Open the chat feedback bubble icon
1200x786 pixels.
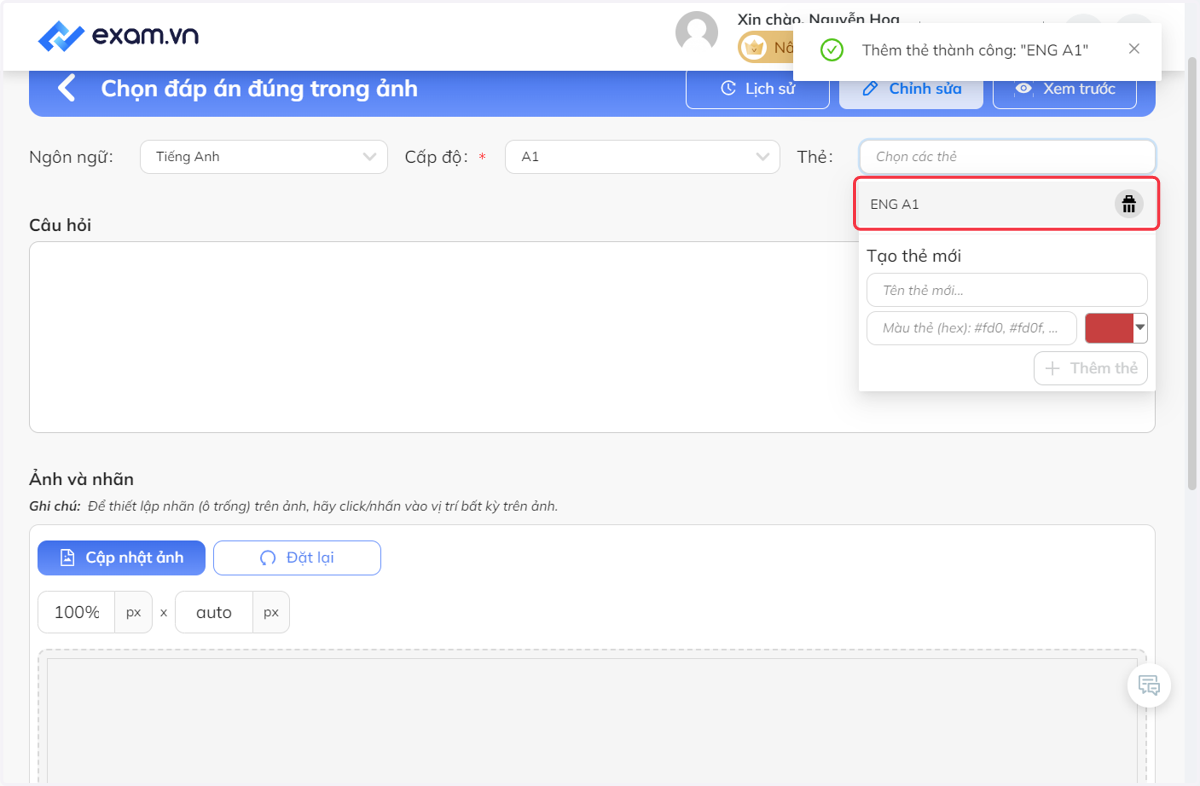[x=1149, y=686]
